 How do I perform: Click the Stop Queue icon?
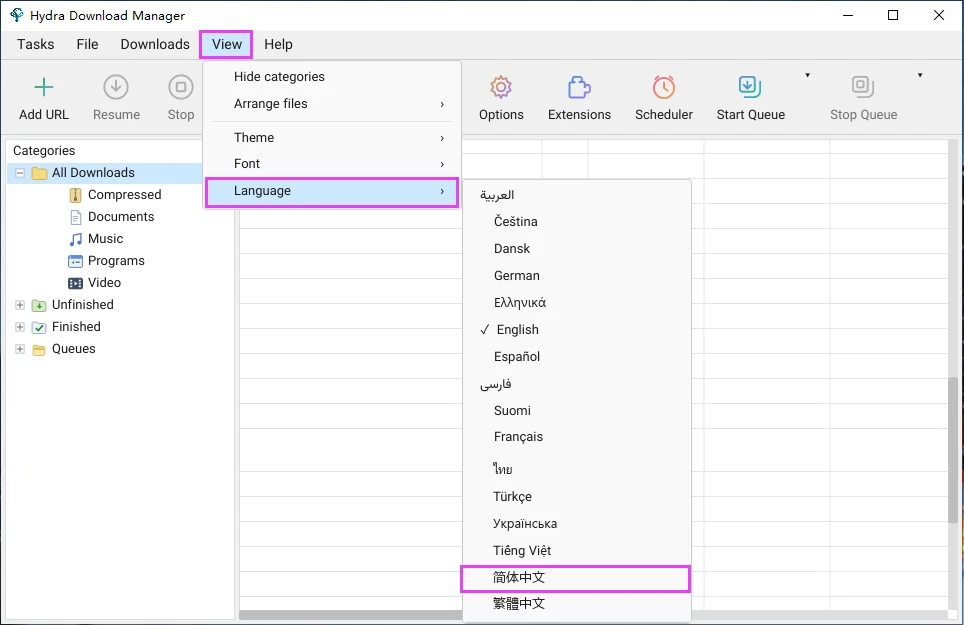863,87
